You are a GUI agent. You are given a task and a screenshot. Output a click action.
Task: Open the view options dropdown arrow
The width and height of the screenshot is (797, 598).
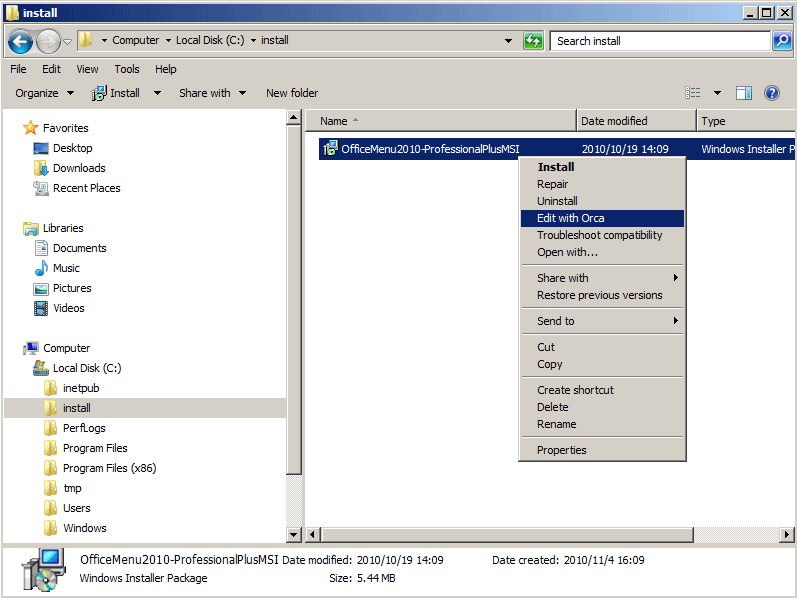[x=717, y=93]
